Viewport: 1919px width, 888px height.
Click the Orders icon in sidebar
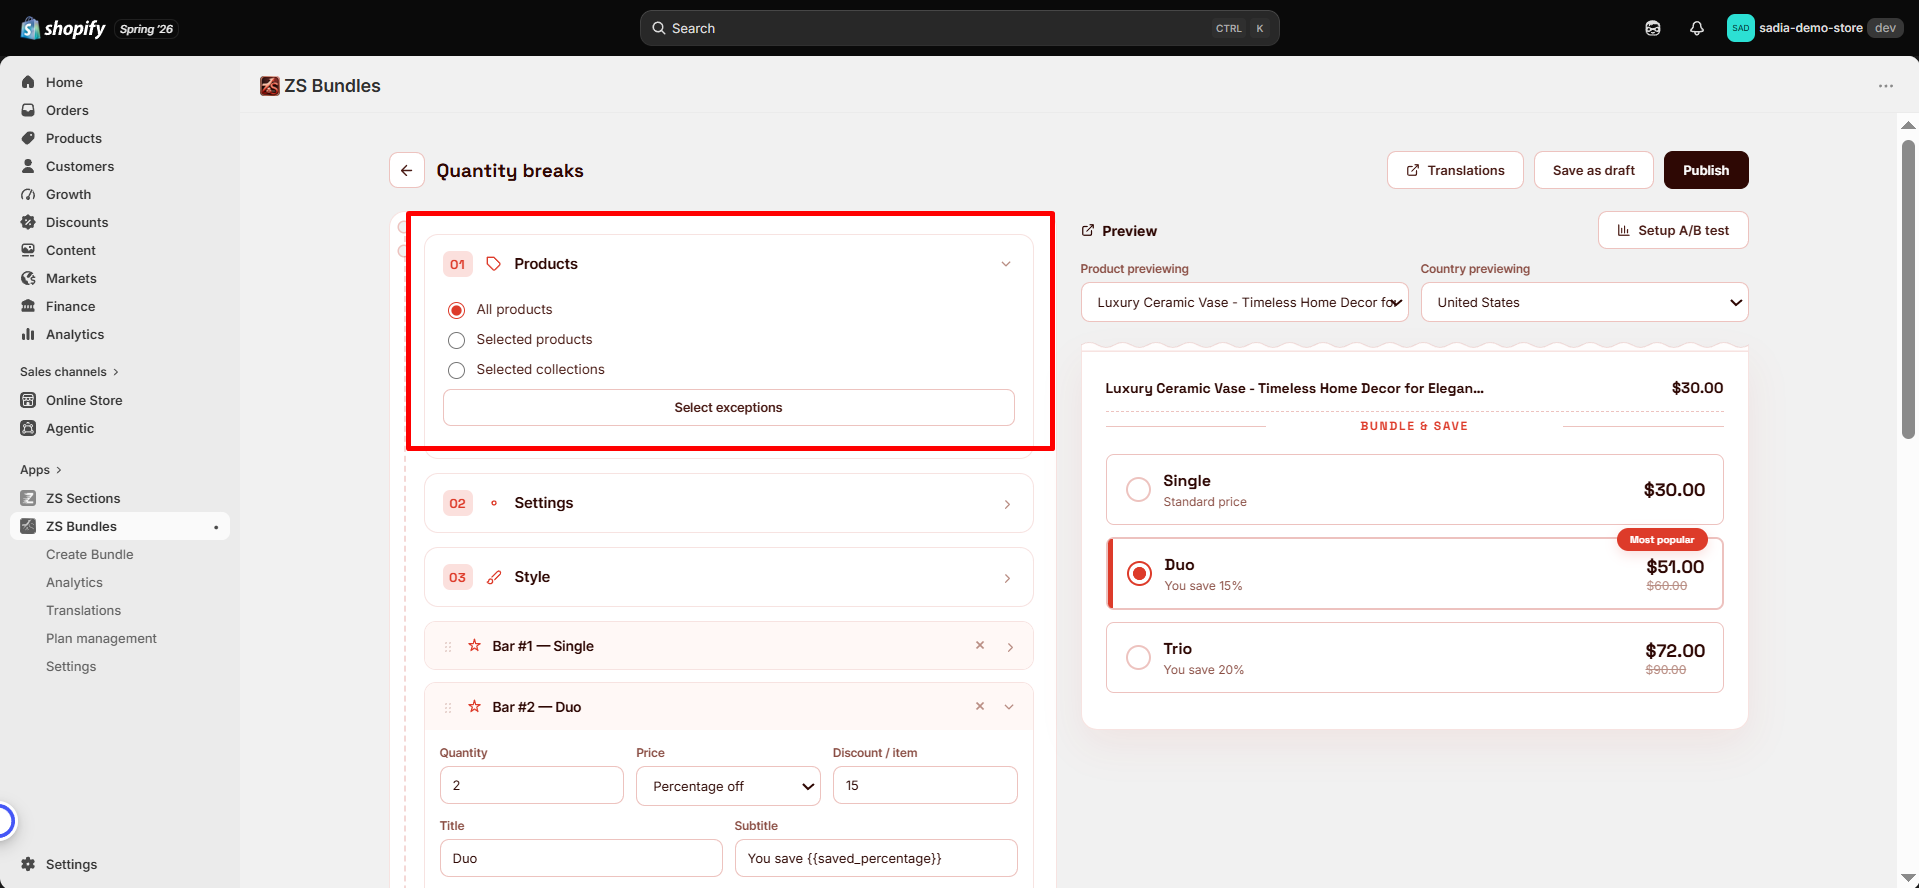tap(28, 110)
